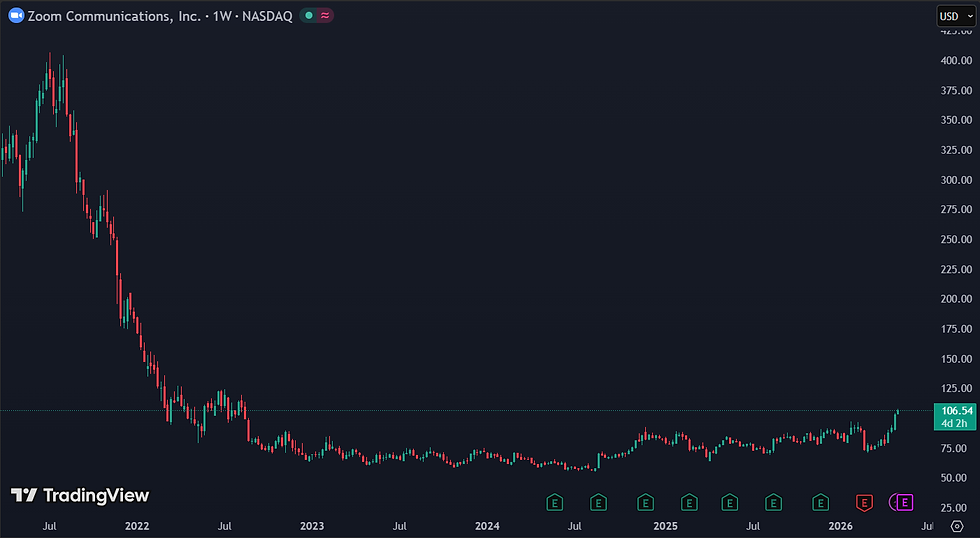
Task: Click the 275.00 price axis label
Action: [x=956, y=209]
